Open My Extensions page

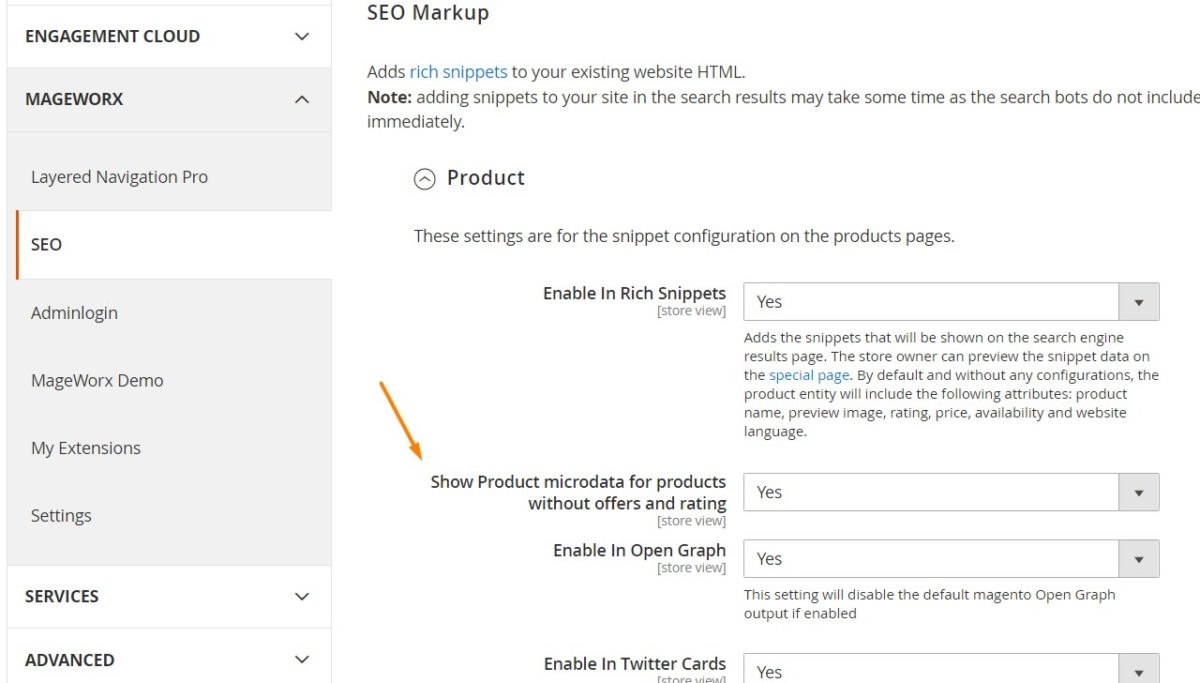pyautogui.click(x=86, y=448)
